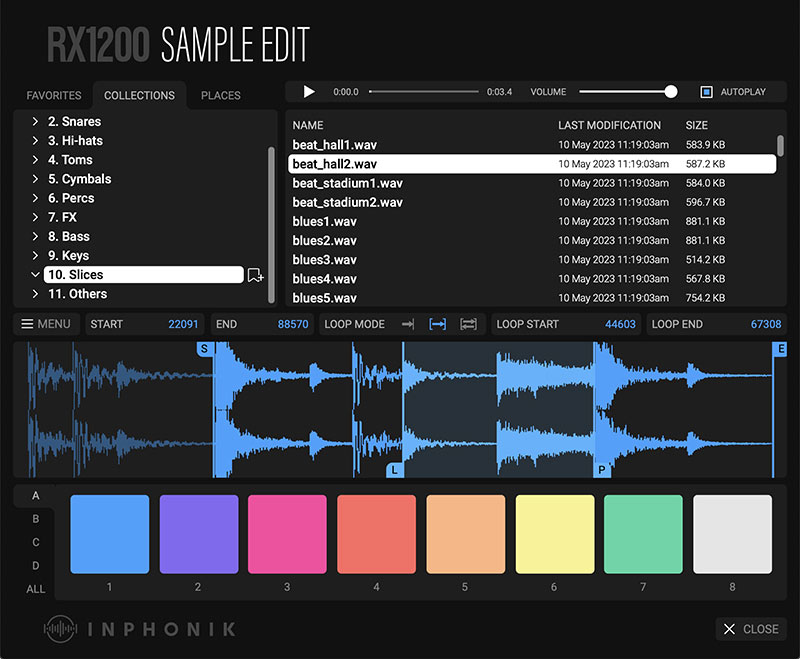Select file beat_stadium2.wav
Image resolution: width=800 pixels, height=659 pixels.
click(x=532, y=202)
